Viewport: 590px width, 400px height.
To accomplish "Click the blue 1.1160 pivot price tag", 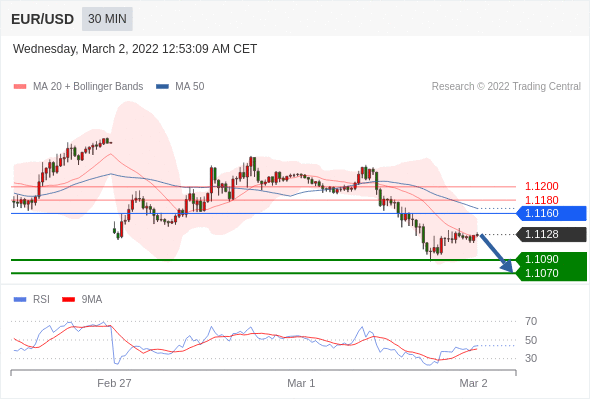I will (x=551, y=213).
